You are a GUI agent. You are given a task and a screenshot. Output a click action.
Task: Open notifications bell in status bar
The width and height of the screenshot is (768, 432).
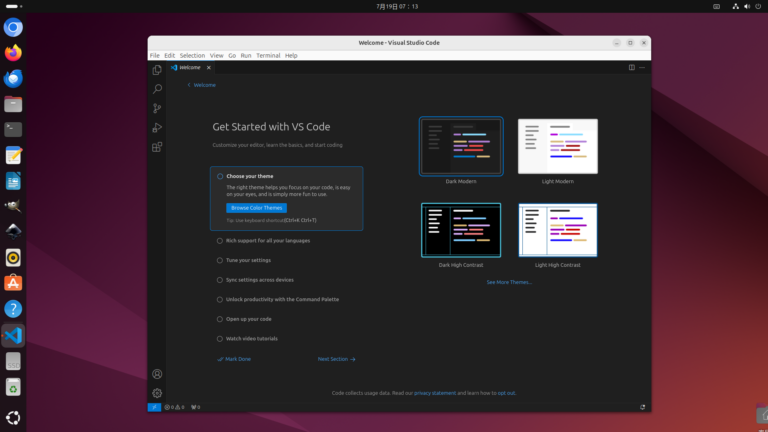[642, 407]
